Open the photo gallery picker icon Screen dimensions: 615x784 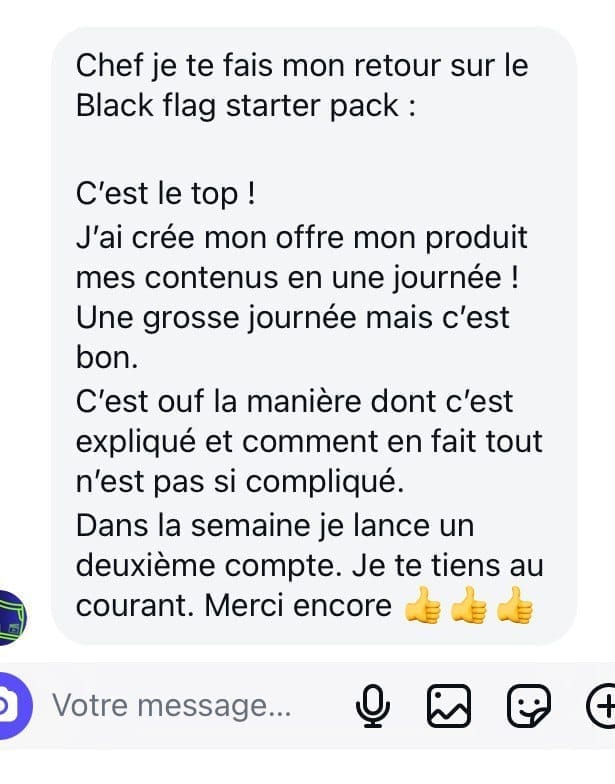(448, 706)
